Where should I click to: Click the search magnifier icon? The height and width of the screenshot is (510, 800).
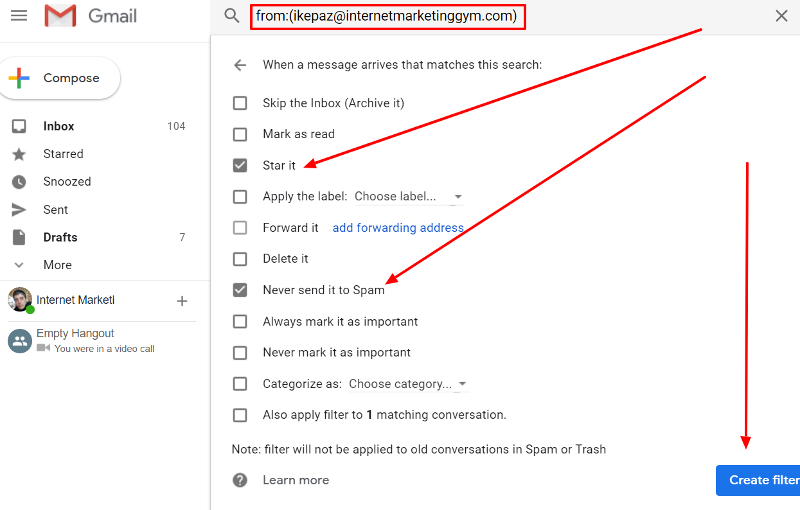pos(232,16)
